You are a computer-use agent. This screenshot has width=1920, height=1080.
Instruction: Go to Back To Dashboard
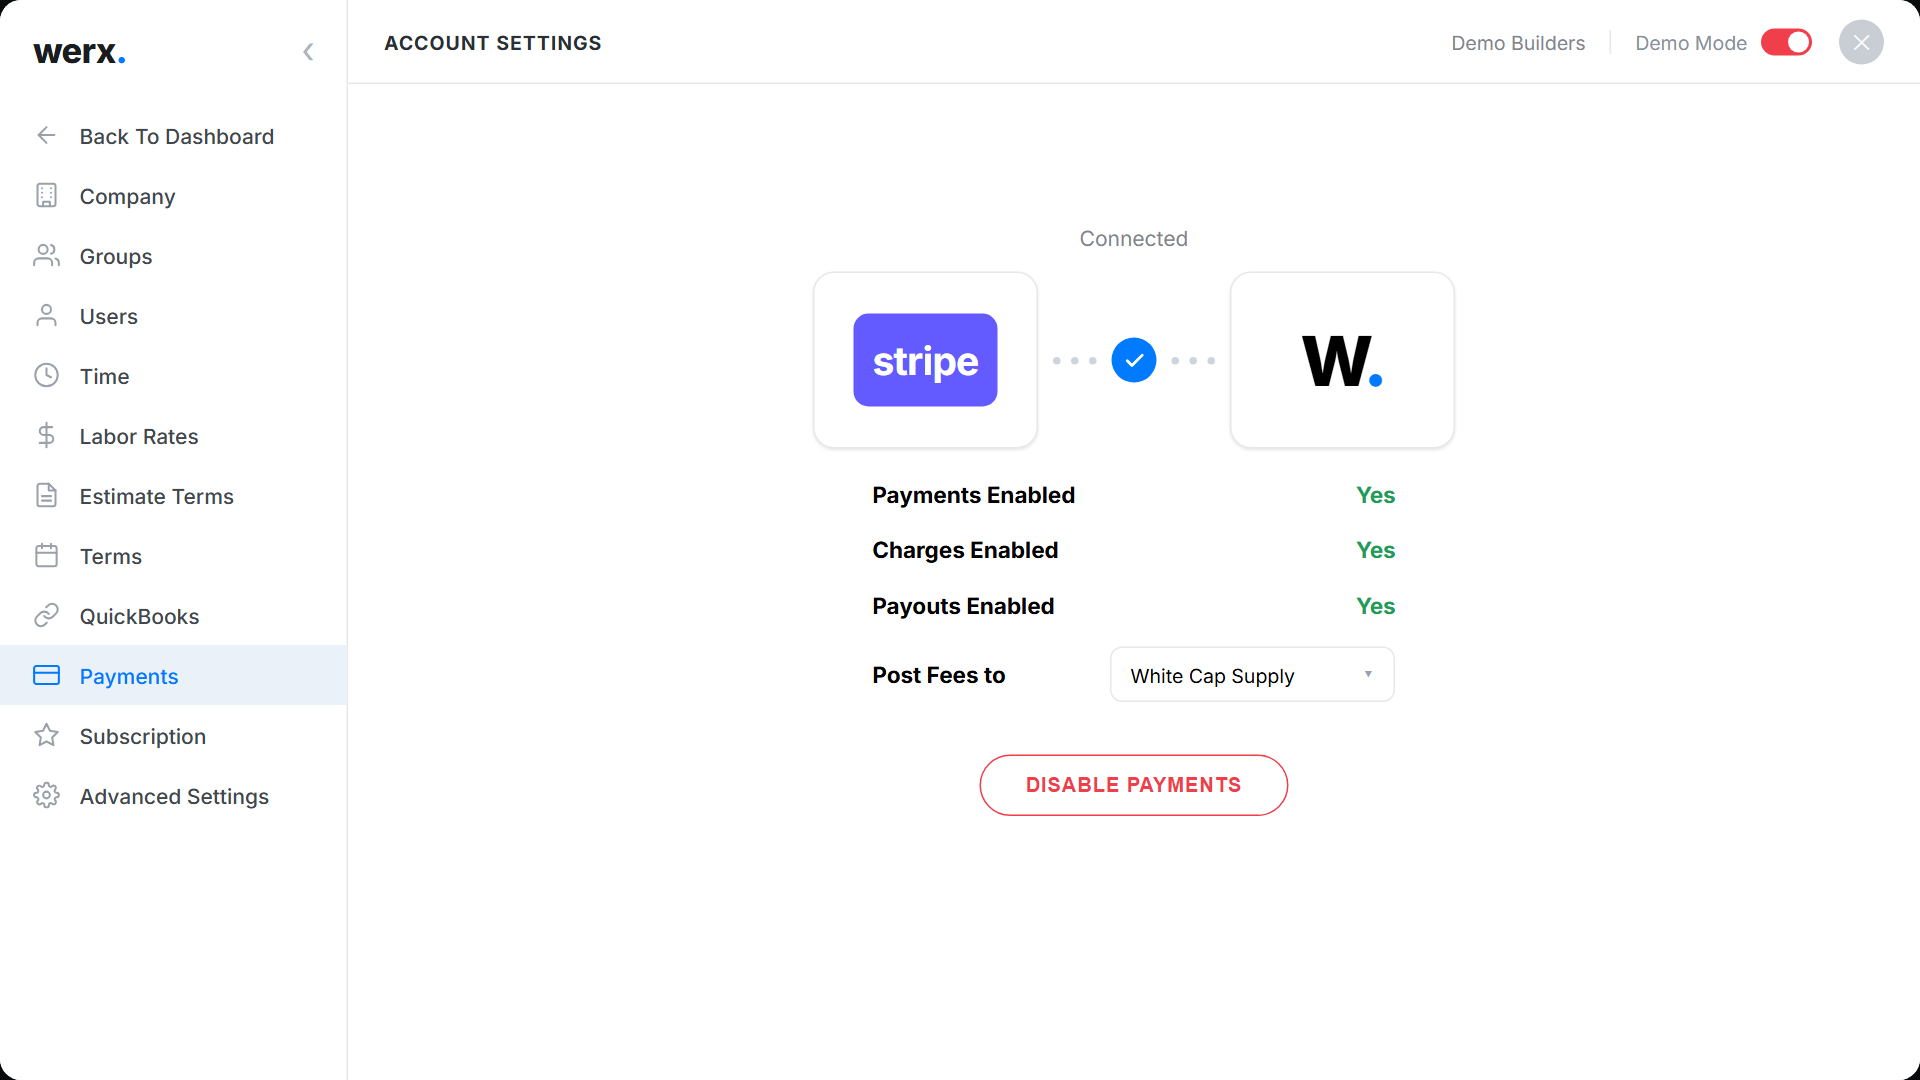point(174,136)
